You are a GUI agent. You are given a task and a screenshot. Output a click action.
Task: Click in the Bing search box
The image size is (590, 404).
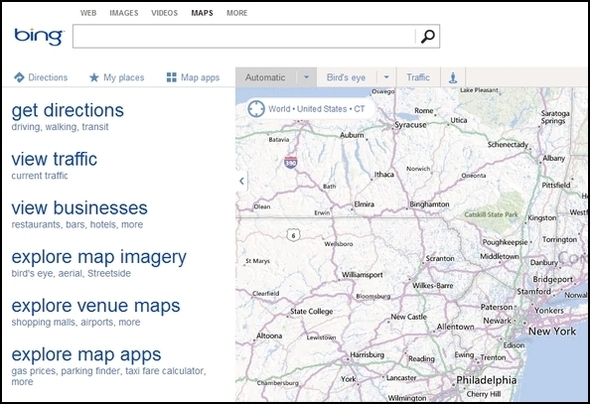[244, 36]
